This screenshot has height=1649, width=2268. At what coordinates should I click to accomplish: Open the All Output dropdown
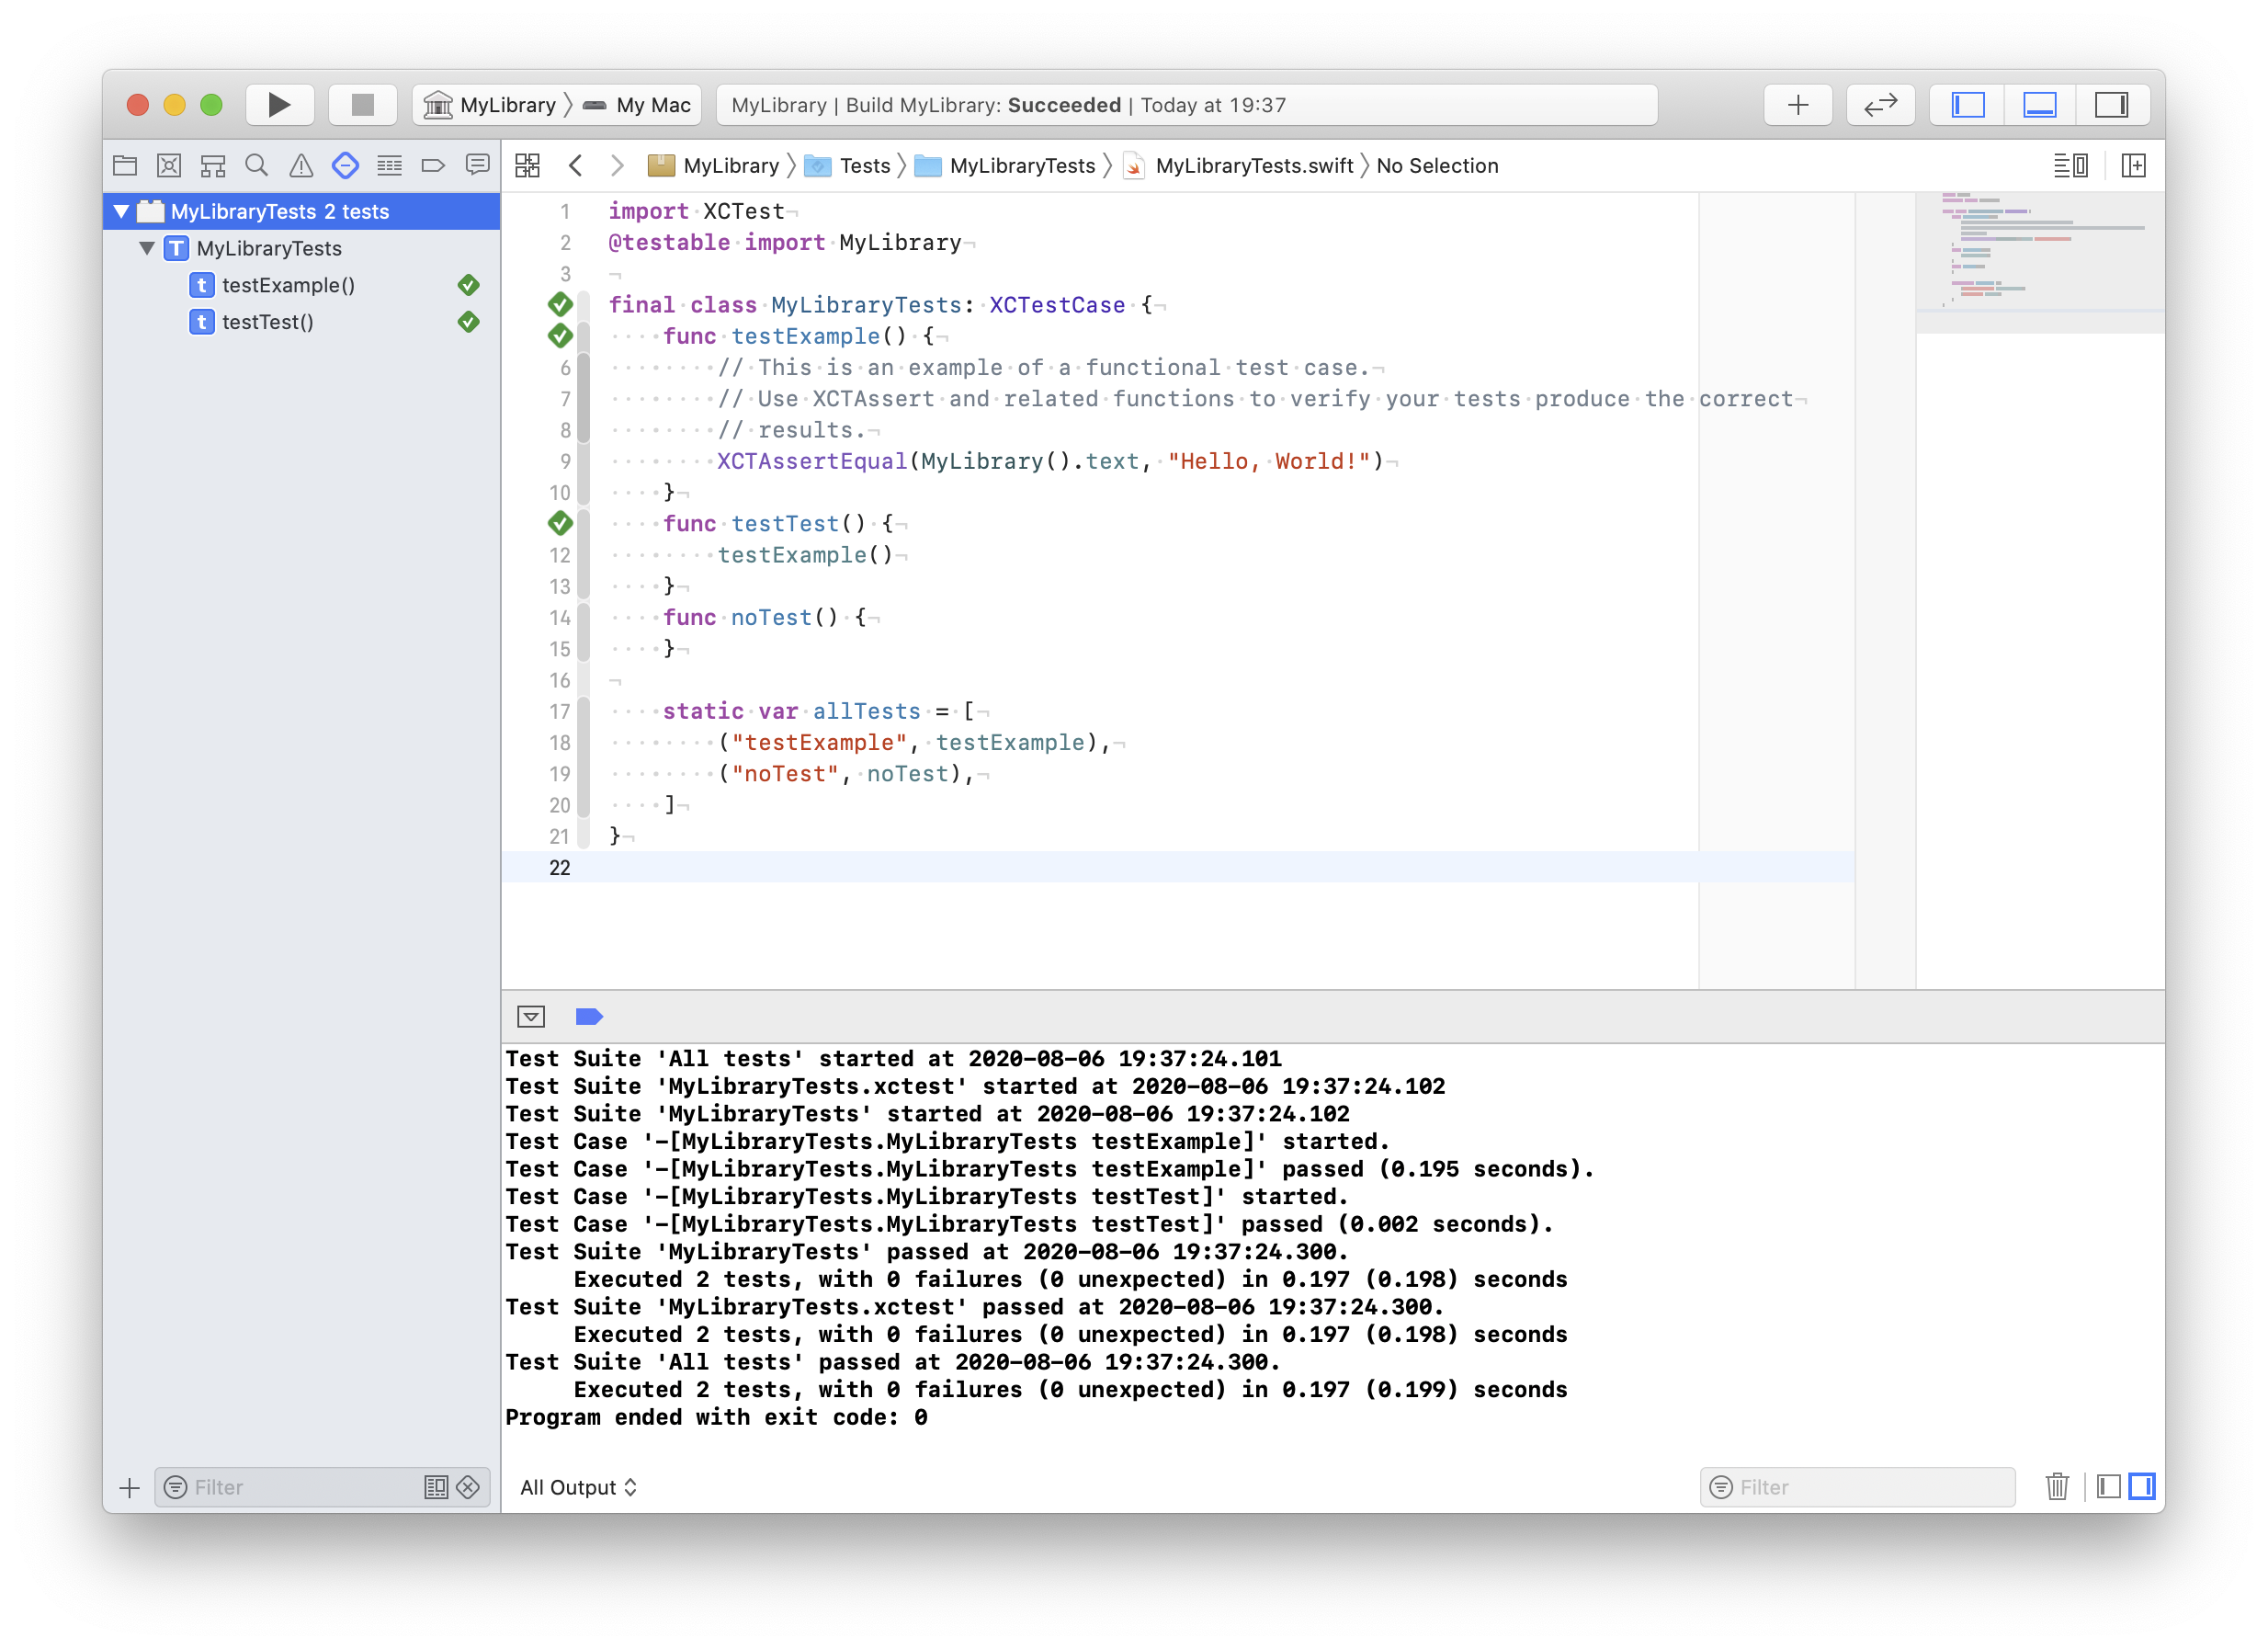[578, 1487]
